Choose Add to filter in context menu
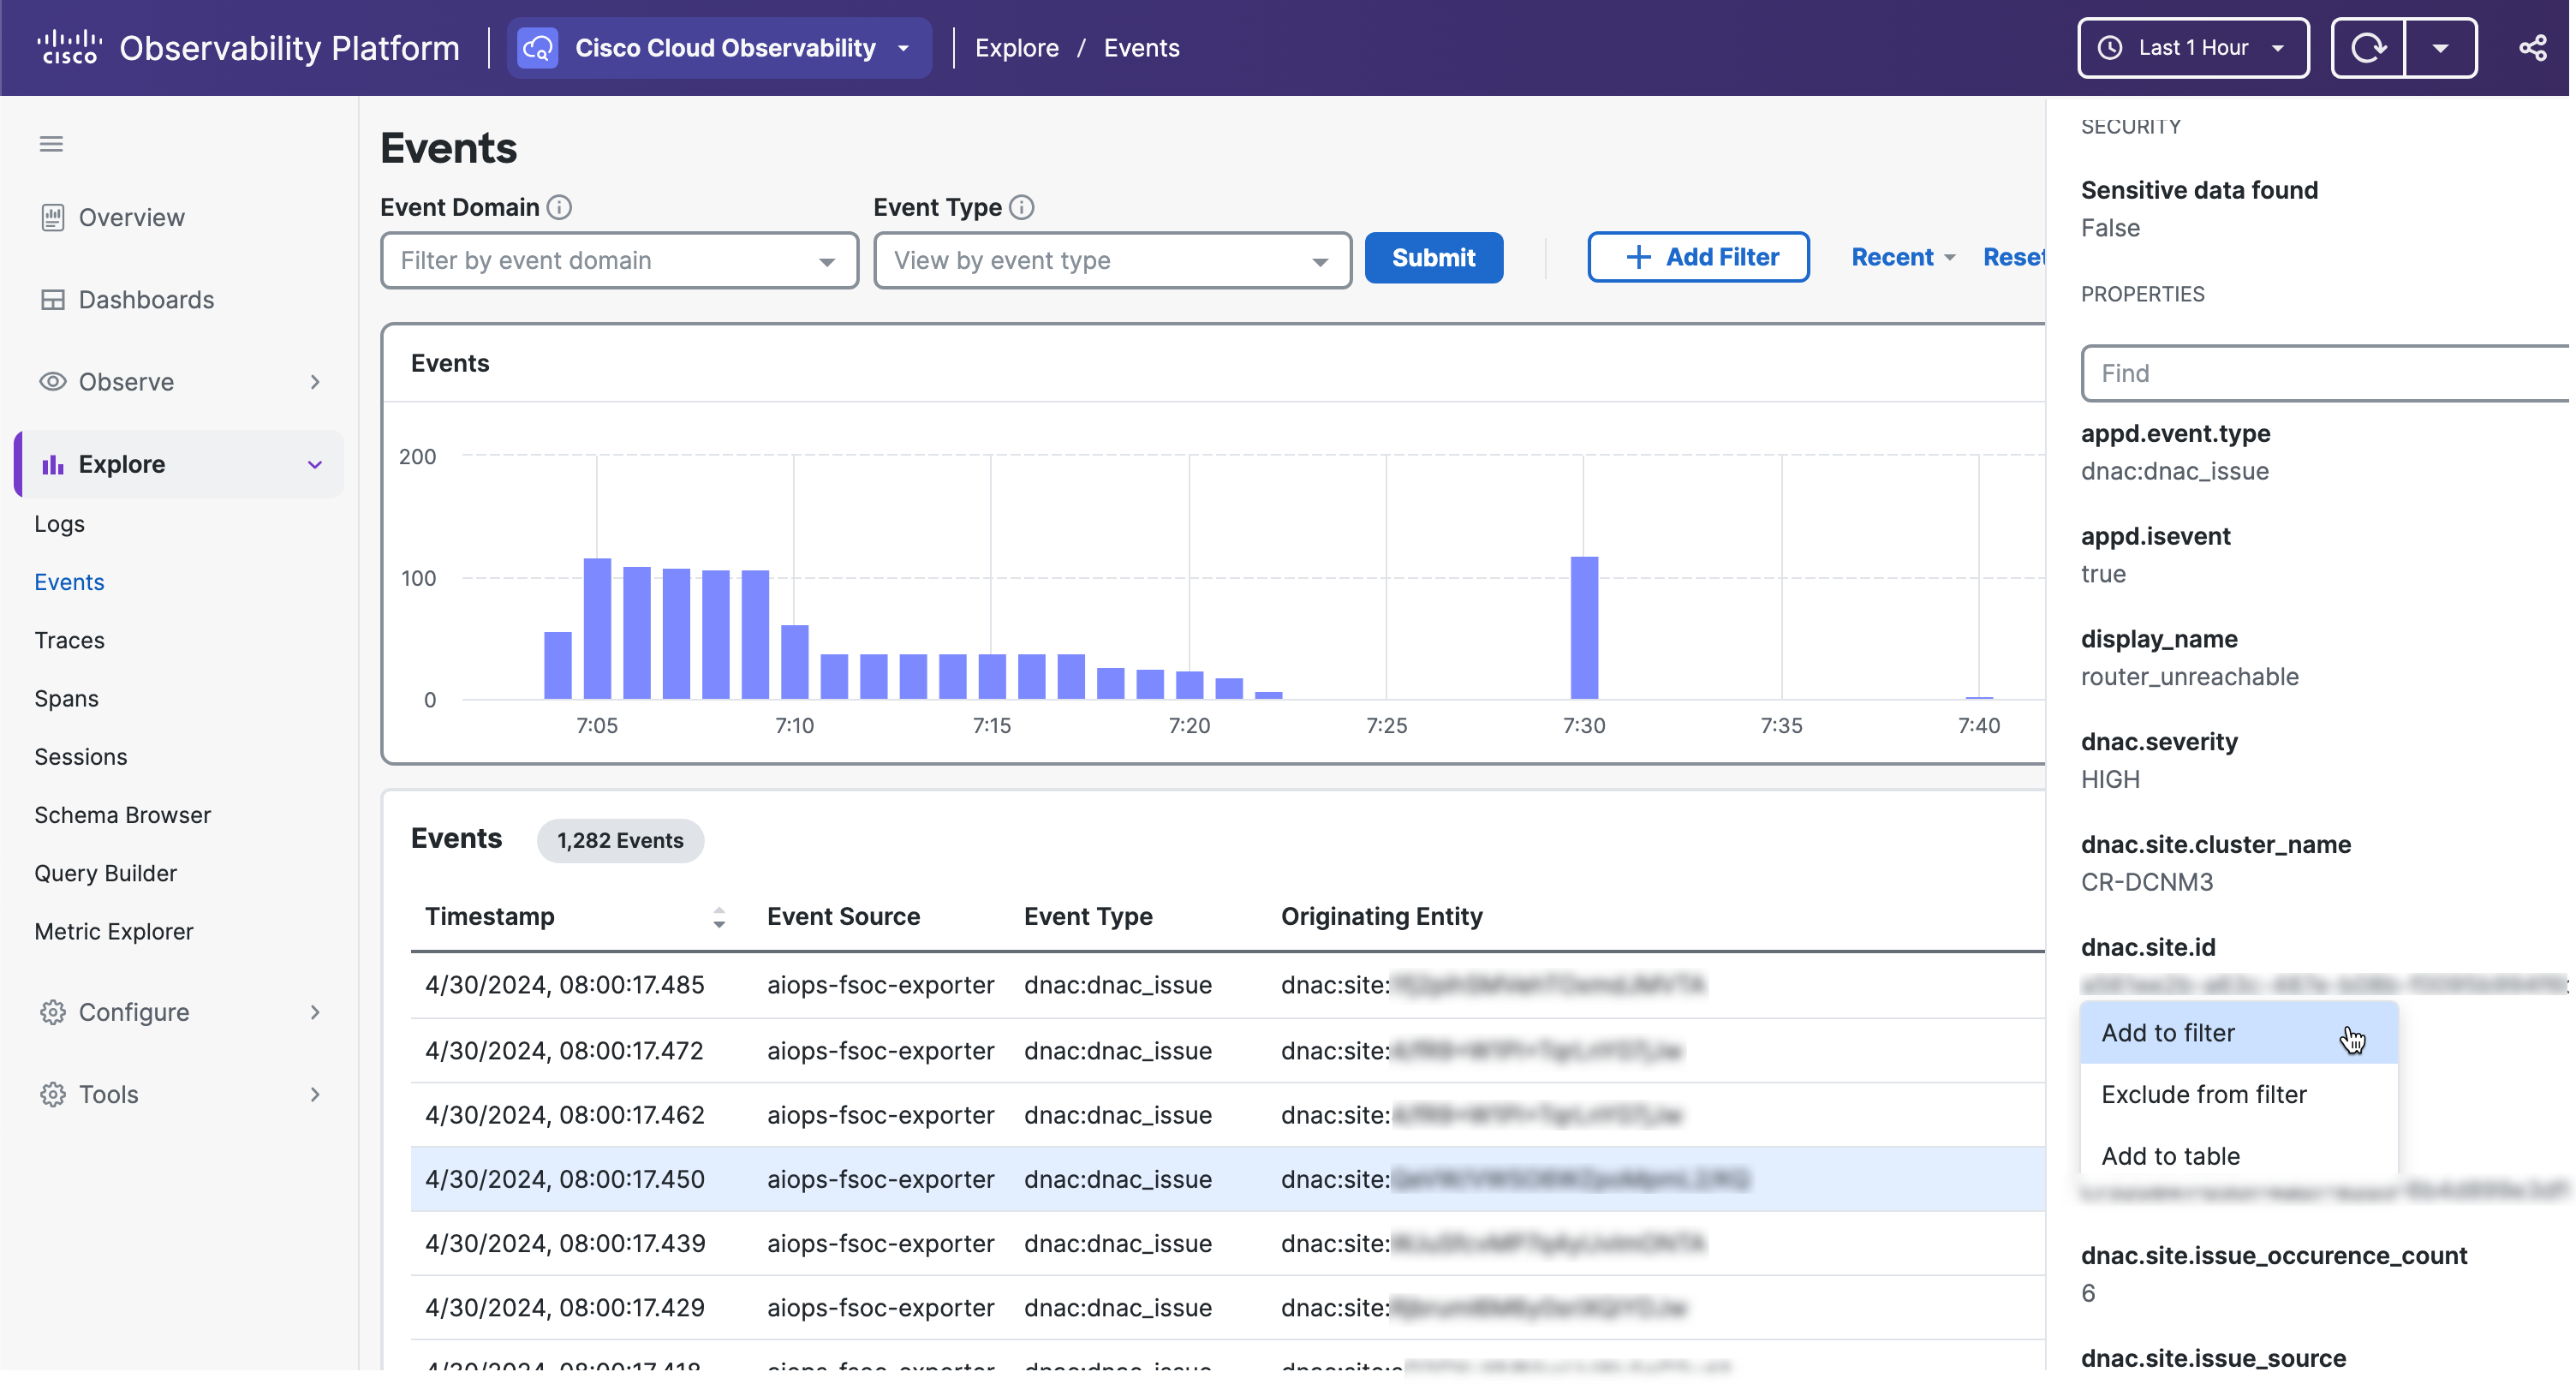Image resolution: width=2576 pixels, height=1384 pixels. [x=2238, y=1032]
